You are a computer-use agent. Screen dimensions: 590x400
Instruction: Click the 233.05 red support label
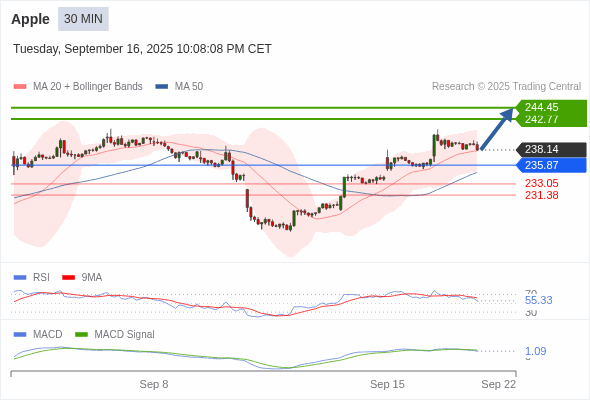[541, 183]
